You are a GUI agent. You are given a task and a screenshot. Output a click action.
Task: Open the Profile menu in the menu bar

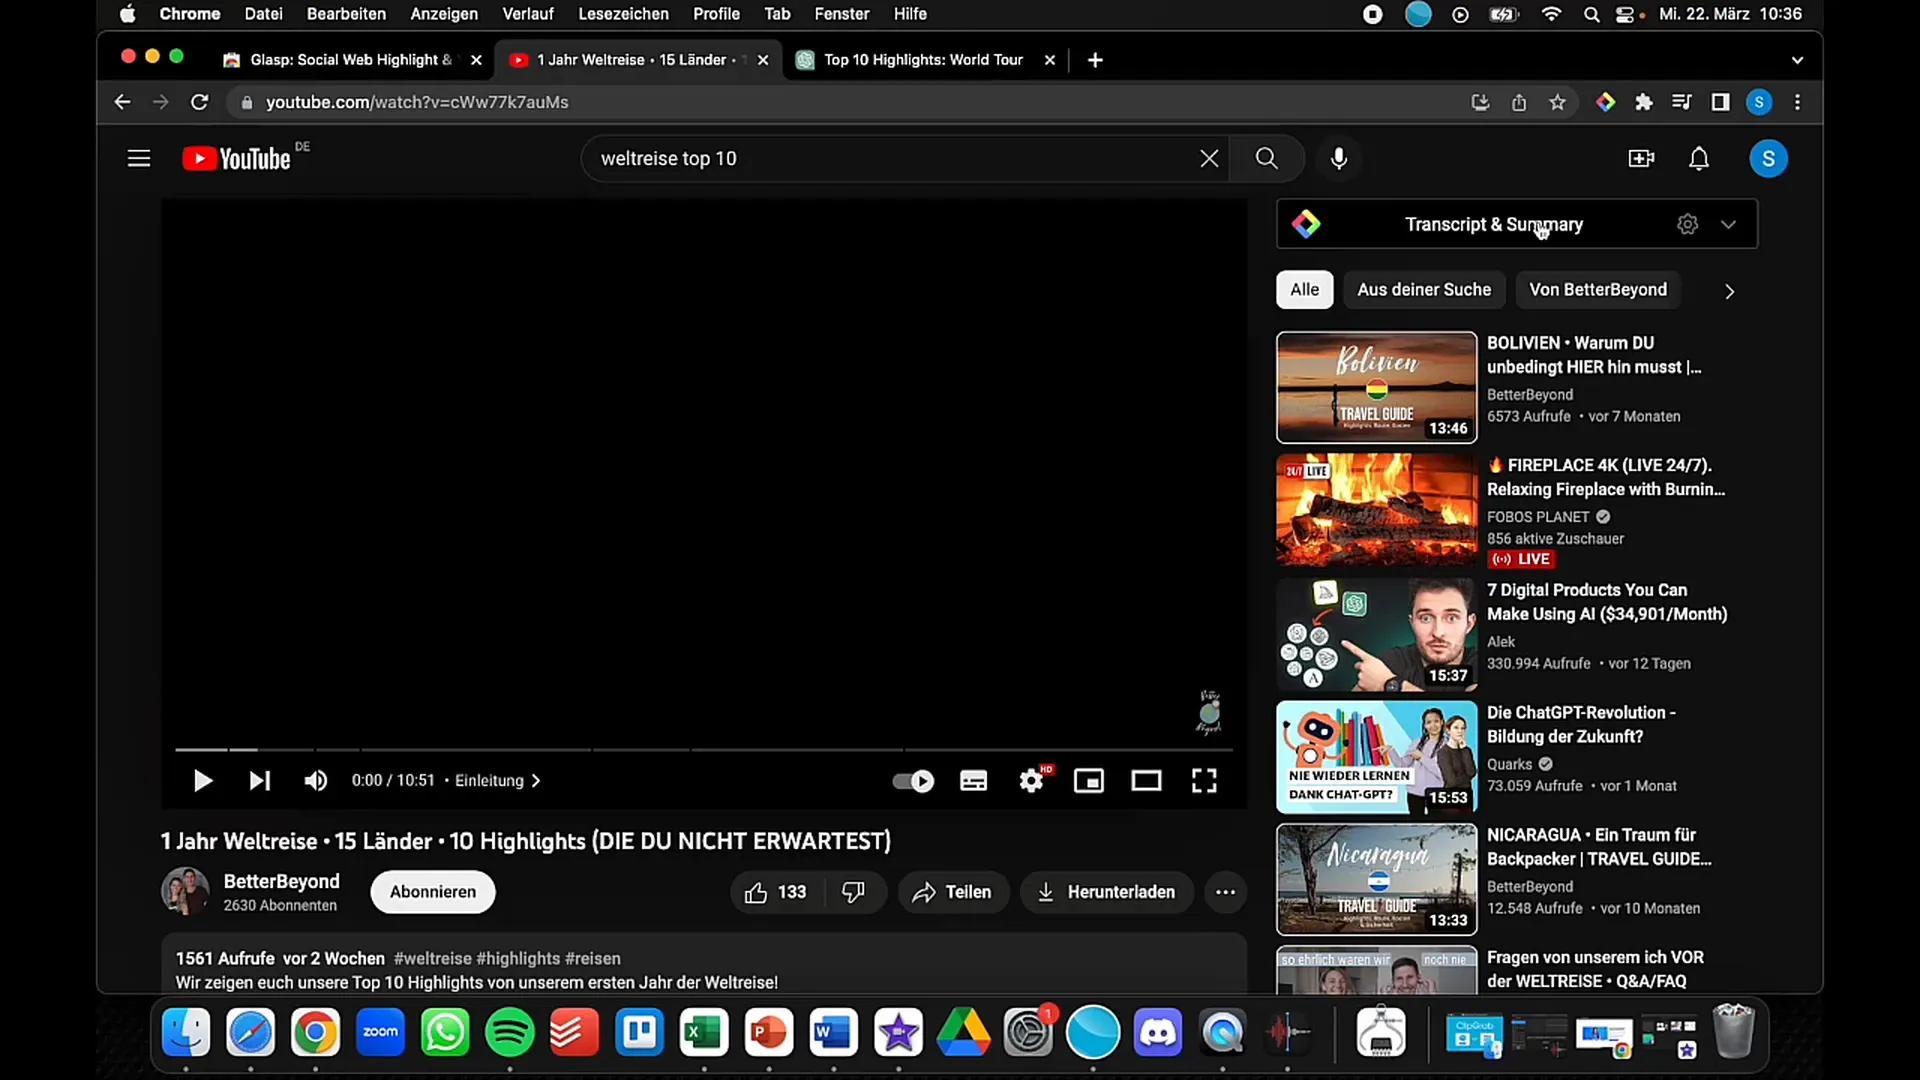point(716,14)
